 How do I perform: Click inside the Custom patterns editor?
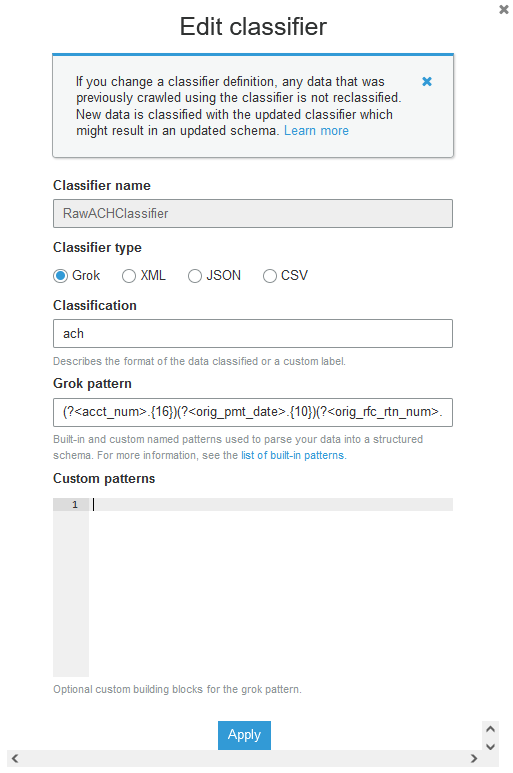click(x=271, y=587)
